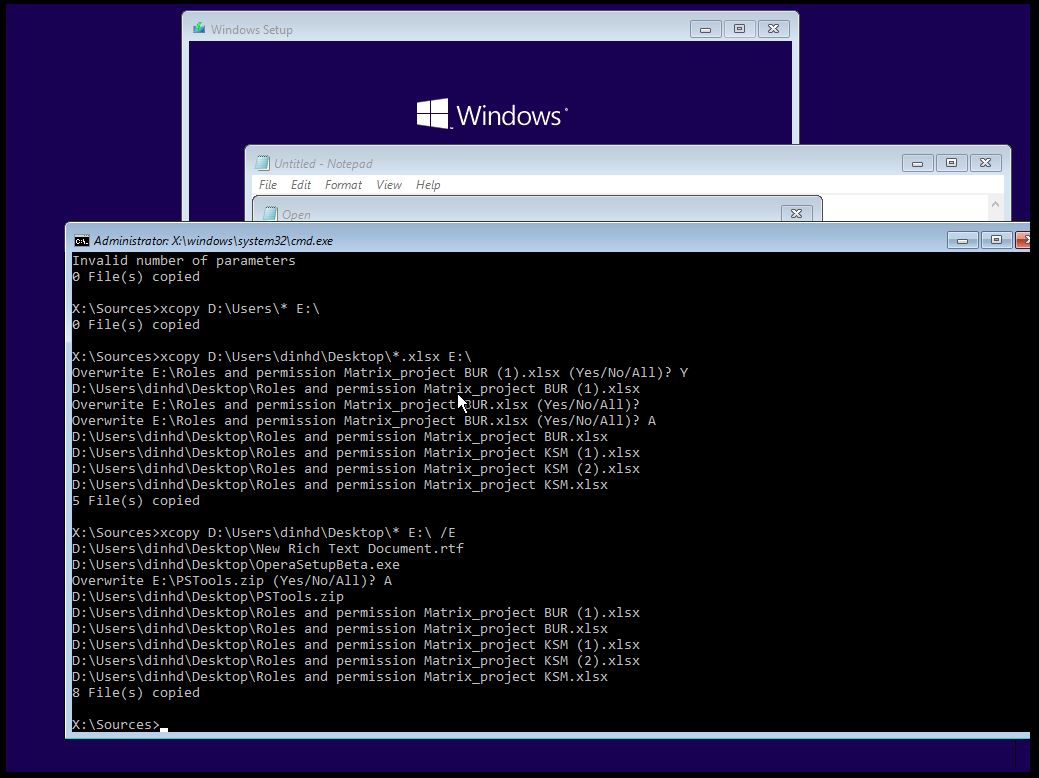Close the Open dialog

pos(796,213)
